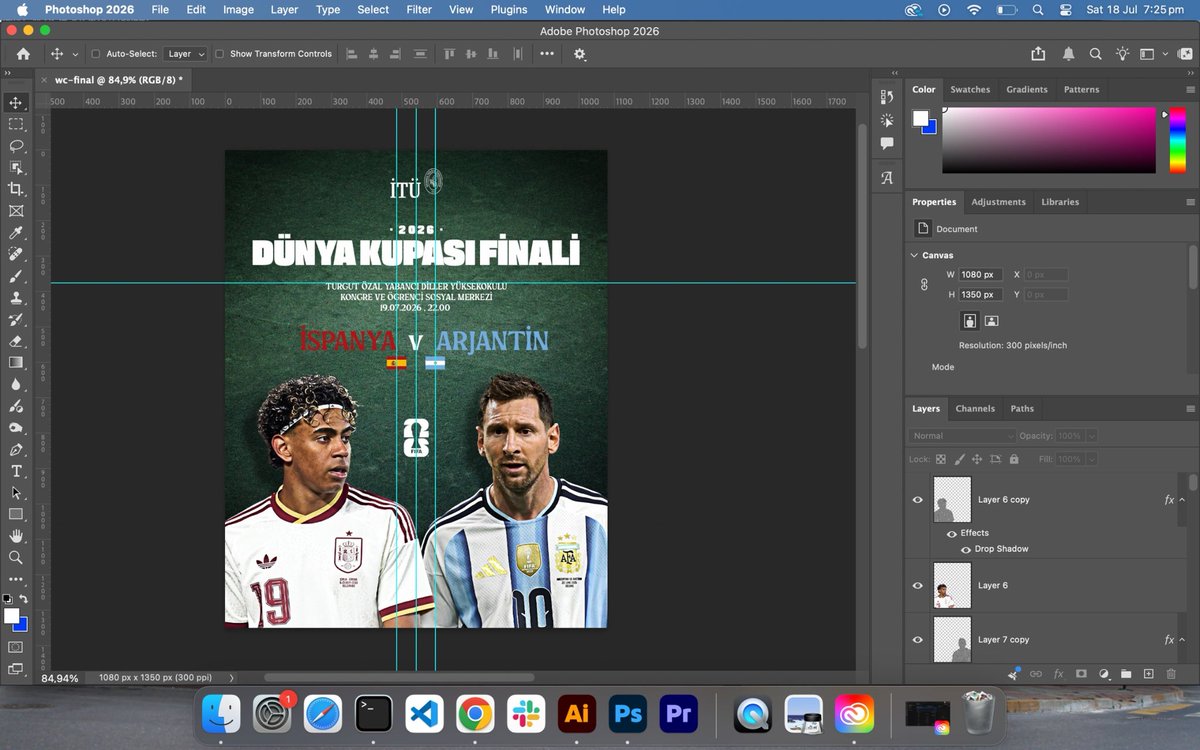The width and height of the screenshot is (1200, 750).
Task: Pick the Eyedropper tool
Action: point(16,232)
